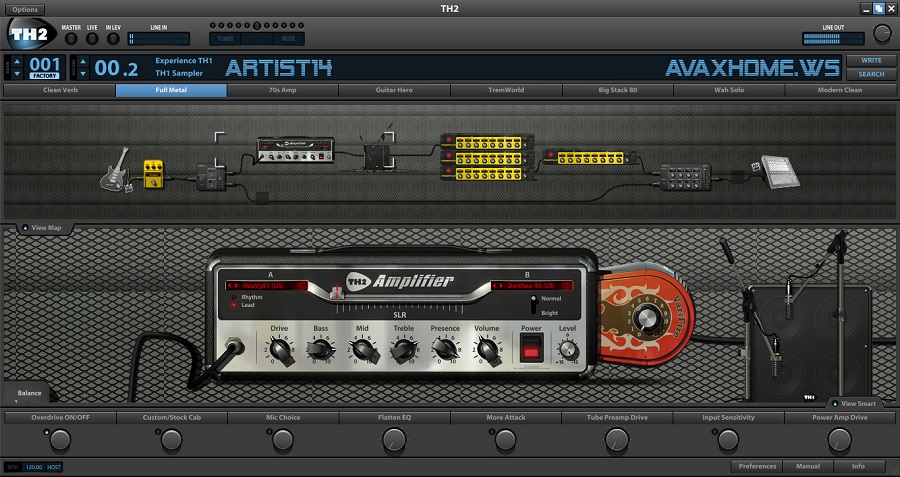
Task: Adjust the amplifier Treble knob
Action: [404, 350]
